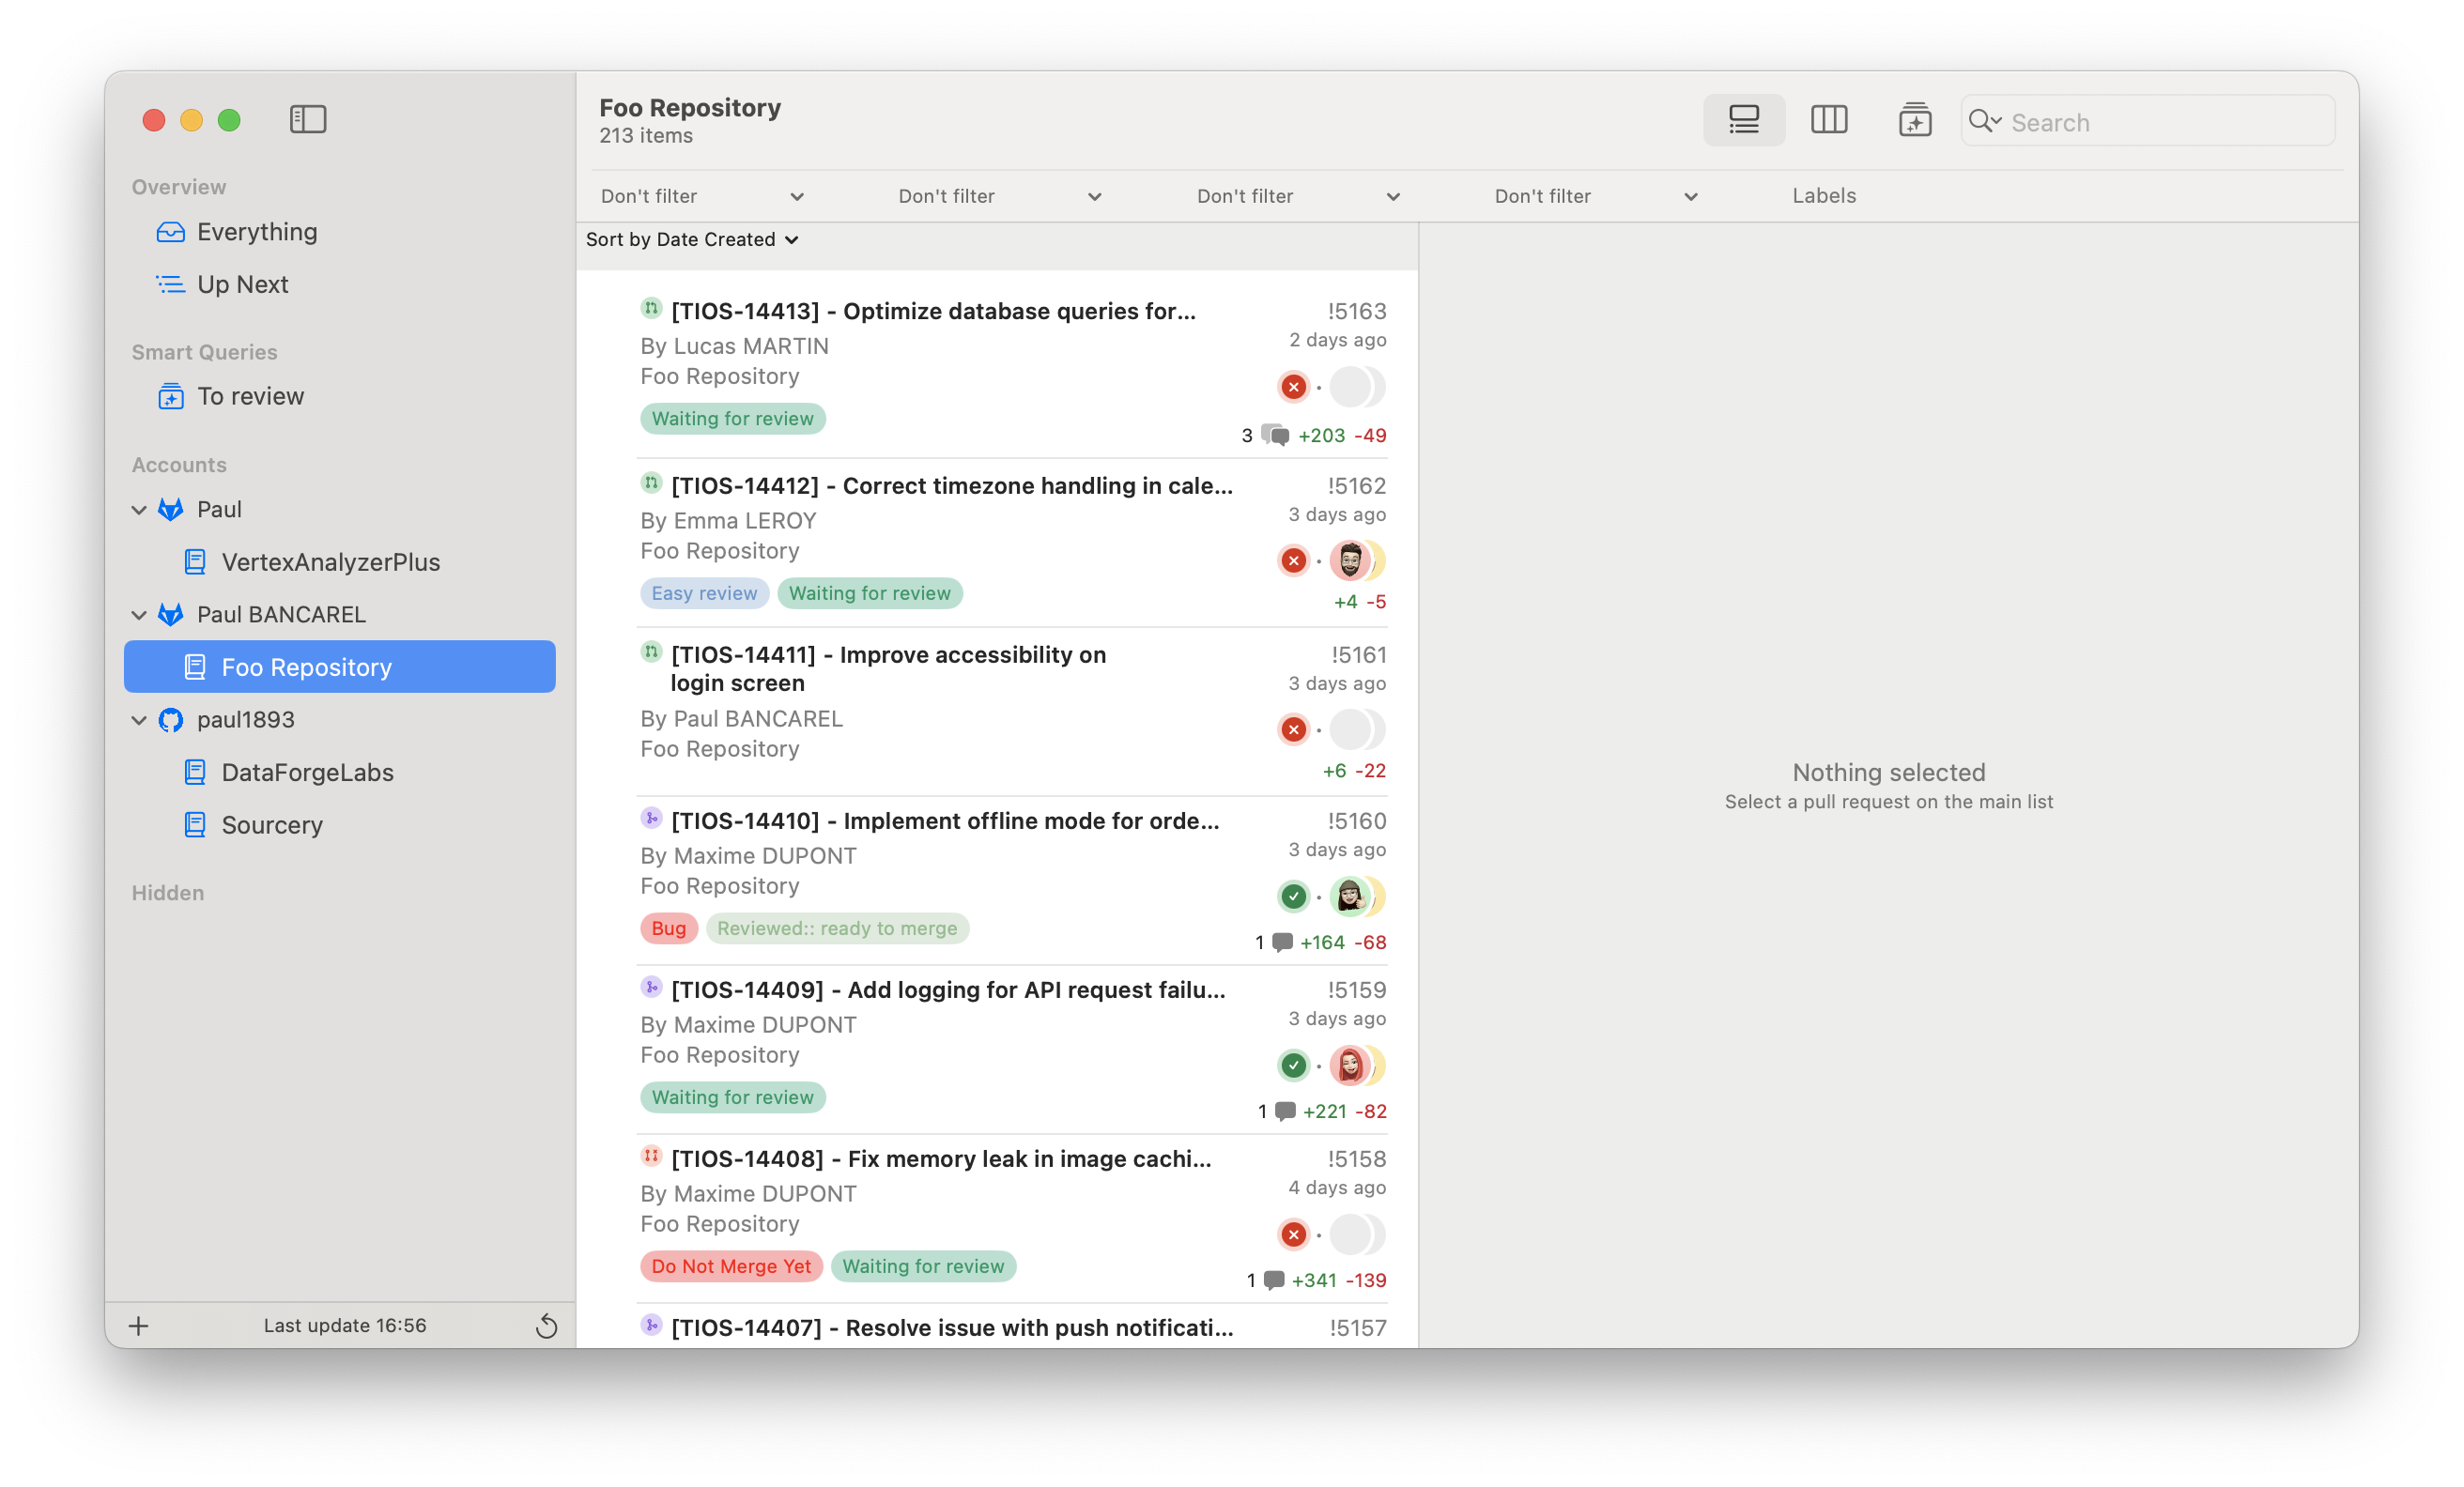The image size is (2464, 1487).
Task: Click the VertexAnalyzerPlus repository icon
Action: coord(194,561)
